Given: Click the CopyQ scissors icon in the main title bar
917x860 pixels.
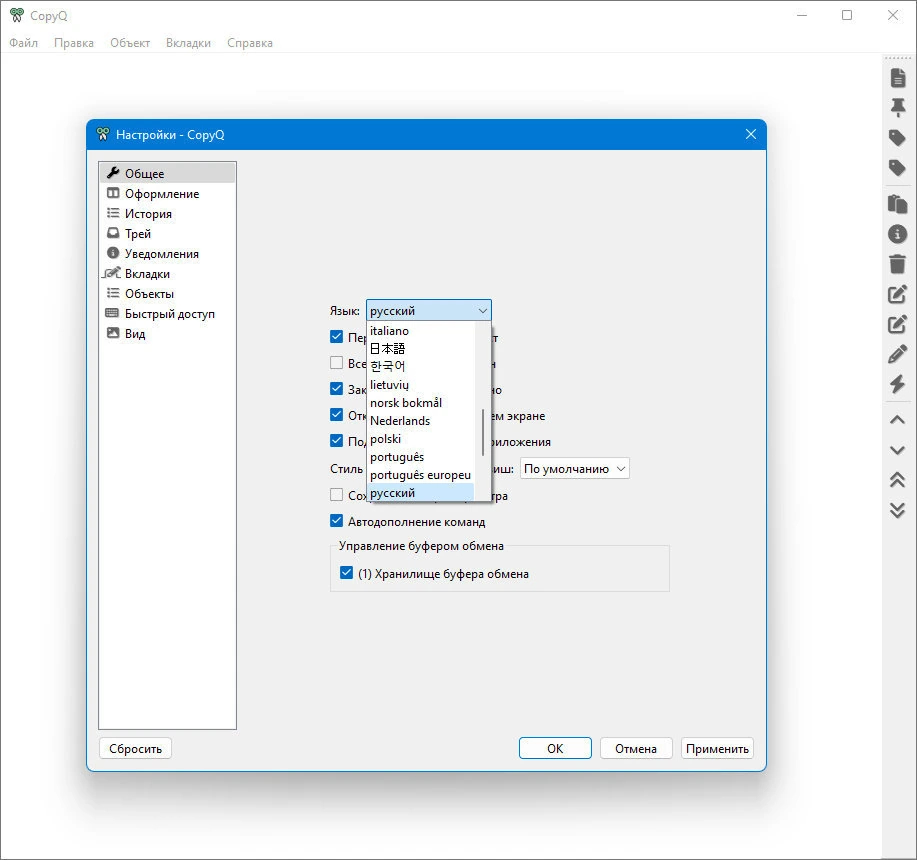Looking at the screenshot, I should 17,15.
